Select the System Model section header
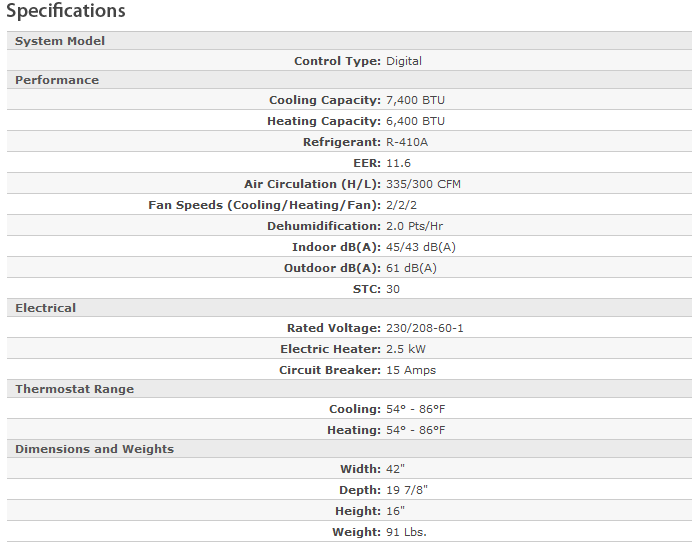Viewport: 692px width, 547px height. [x=60, y=41]
